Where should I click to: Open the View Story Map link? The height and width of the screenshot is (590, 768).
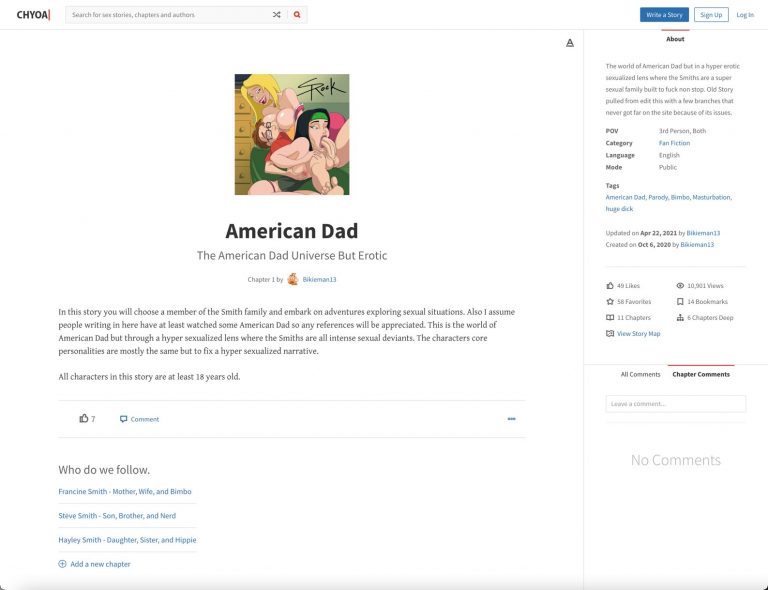638,333
